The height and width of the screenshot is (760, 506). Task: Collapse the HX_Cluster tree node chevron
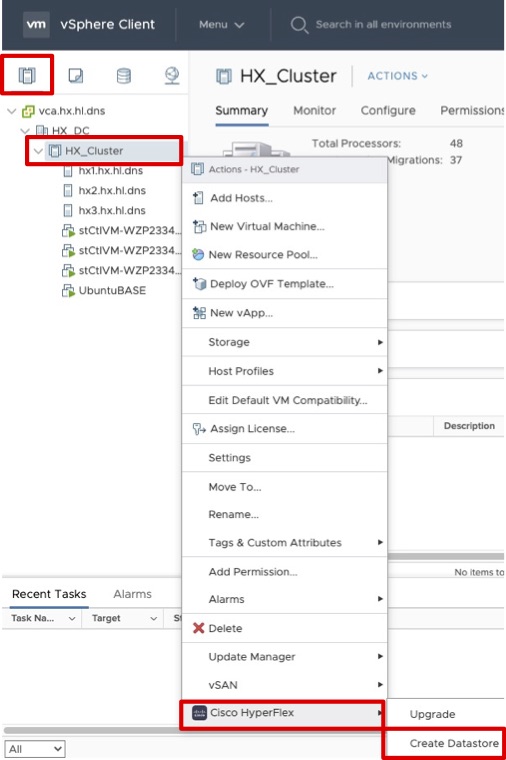38,151
